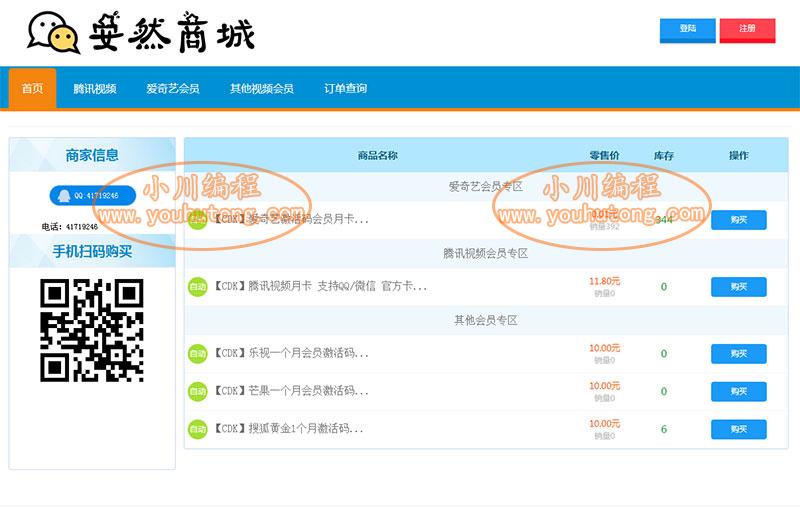
Task: Click the 10.00元 price of 芒果 item
Action: [605, 386]
